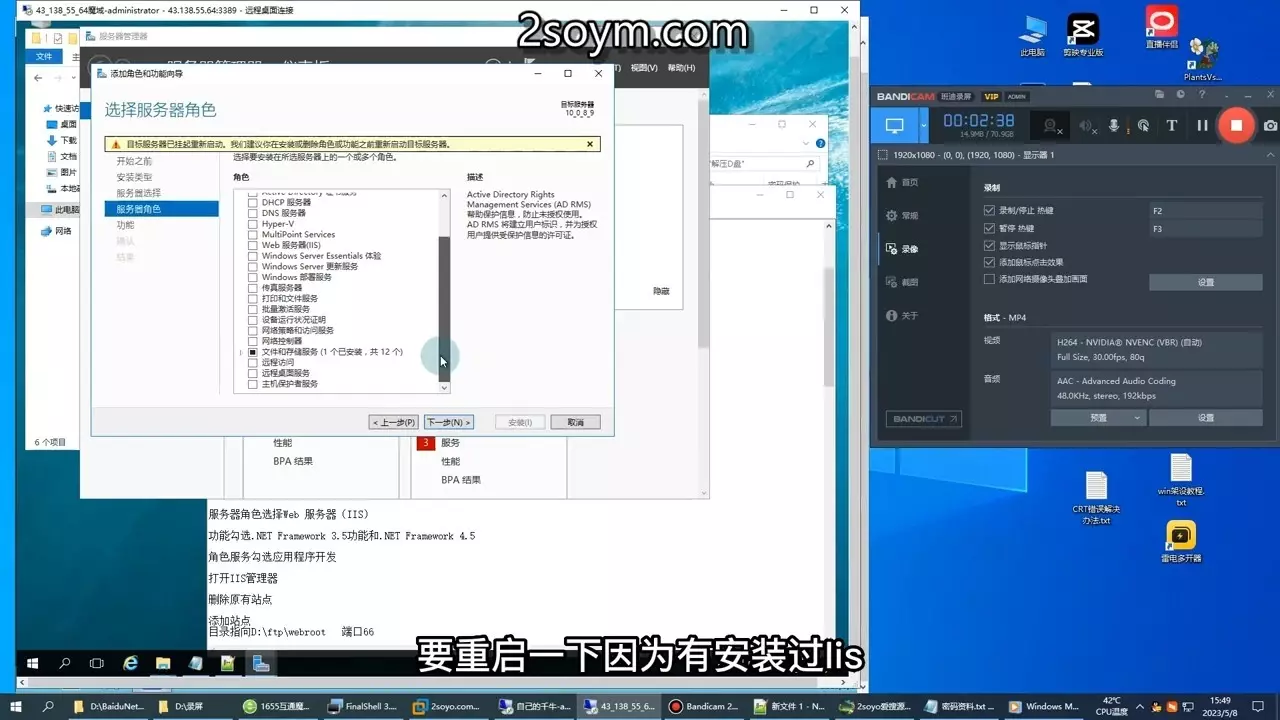Click 上一步(P) in the wizard
The height and width of the screenshot is (720, 1280).
pyautogui.click(x=394, y=422)
